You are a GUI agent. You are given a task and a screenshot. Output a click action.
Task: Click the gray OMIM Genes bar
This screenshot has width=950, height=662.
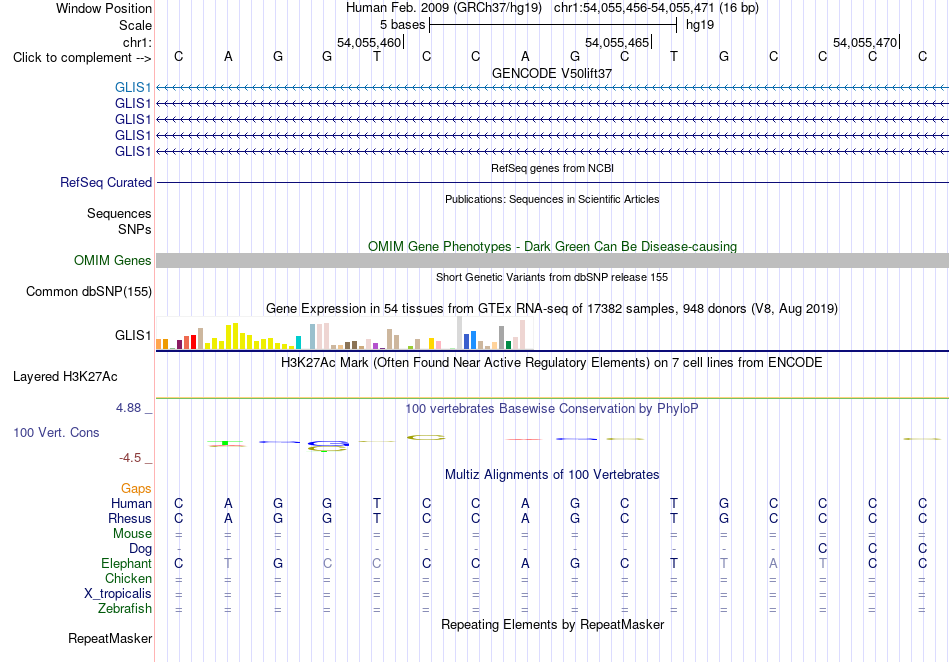(552, 260)
